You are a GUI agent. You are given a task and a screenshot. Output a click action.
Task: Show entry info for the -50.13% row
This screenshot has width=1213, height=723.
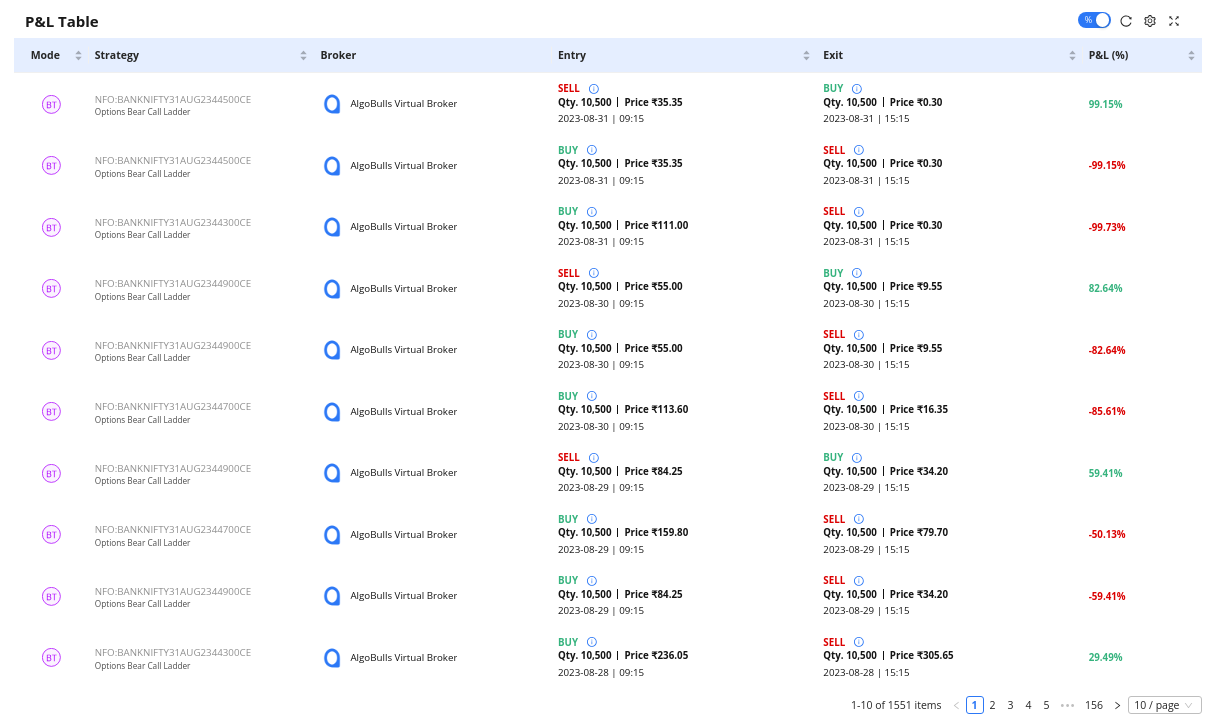tap(592, 519)
